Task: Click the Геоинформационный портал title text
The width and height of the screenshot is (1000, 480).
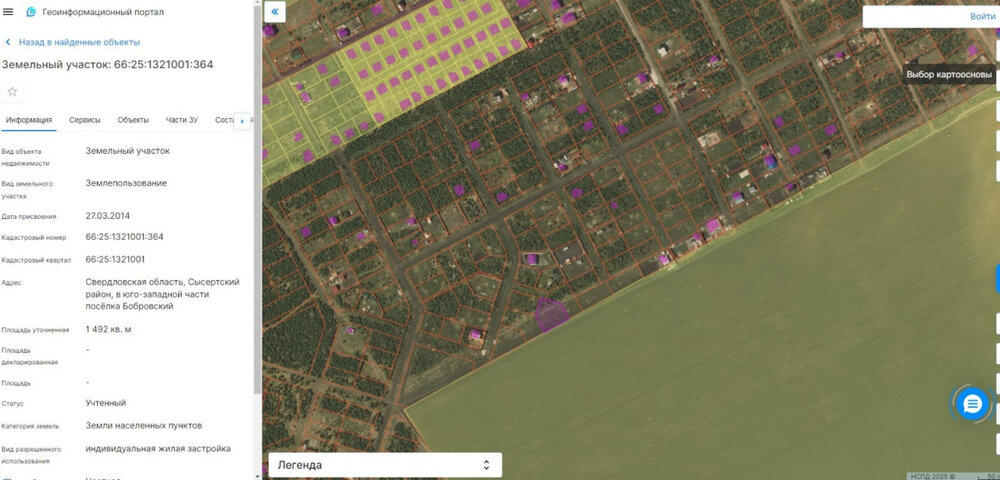Action: point(103,12)
